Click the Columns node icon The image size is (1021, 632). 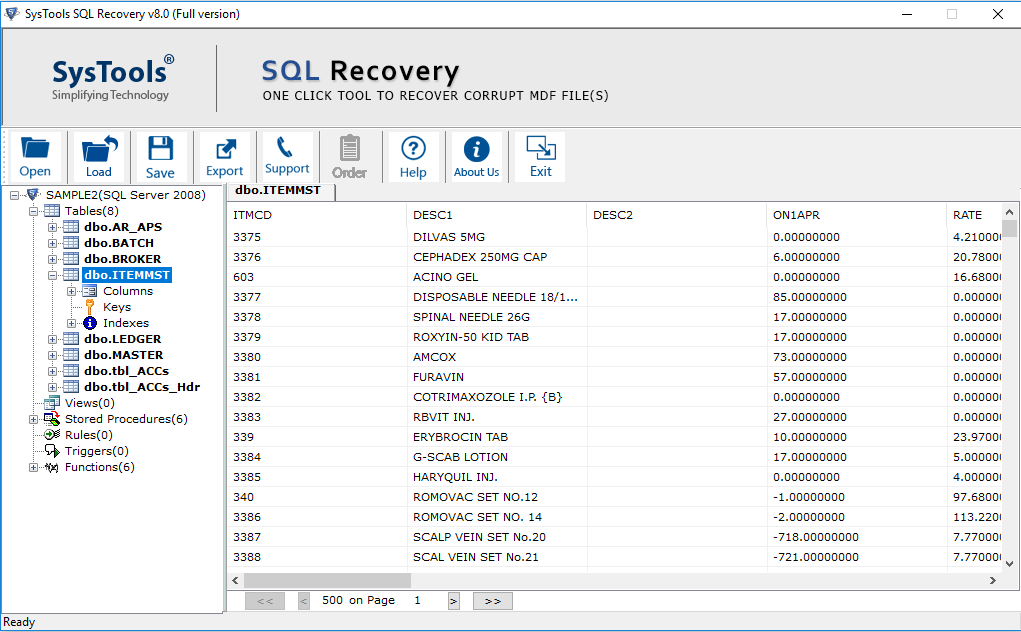(90, 291)
